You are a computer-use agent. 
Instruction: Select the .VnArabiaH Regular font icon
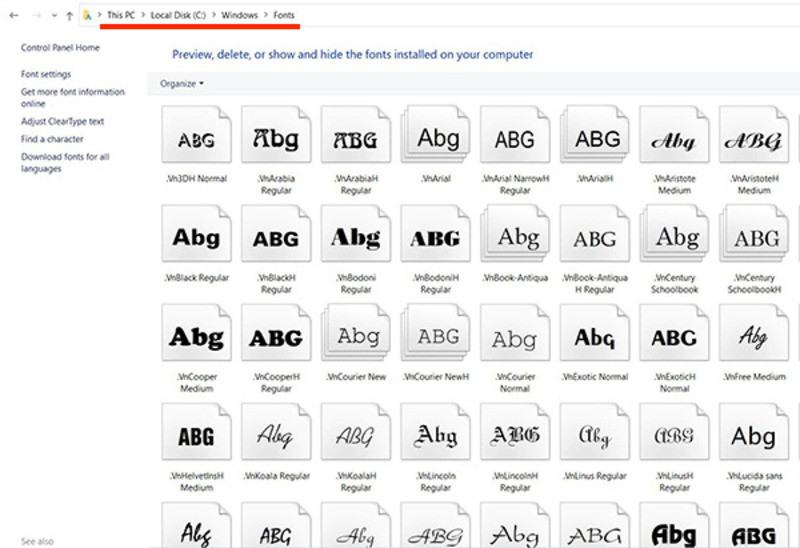356,134
